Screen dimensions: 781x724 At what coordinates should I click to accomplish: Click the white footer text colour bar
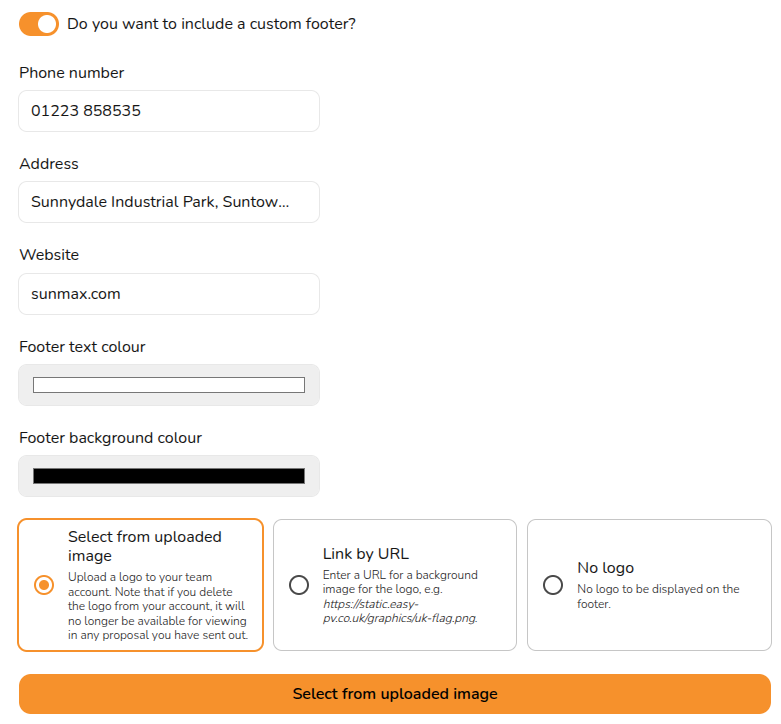tap(169, 385)
